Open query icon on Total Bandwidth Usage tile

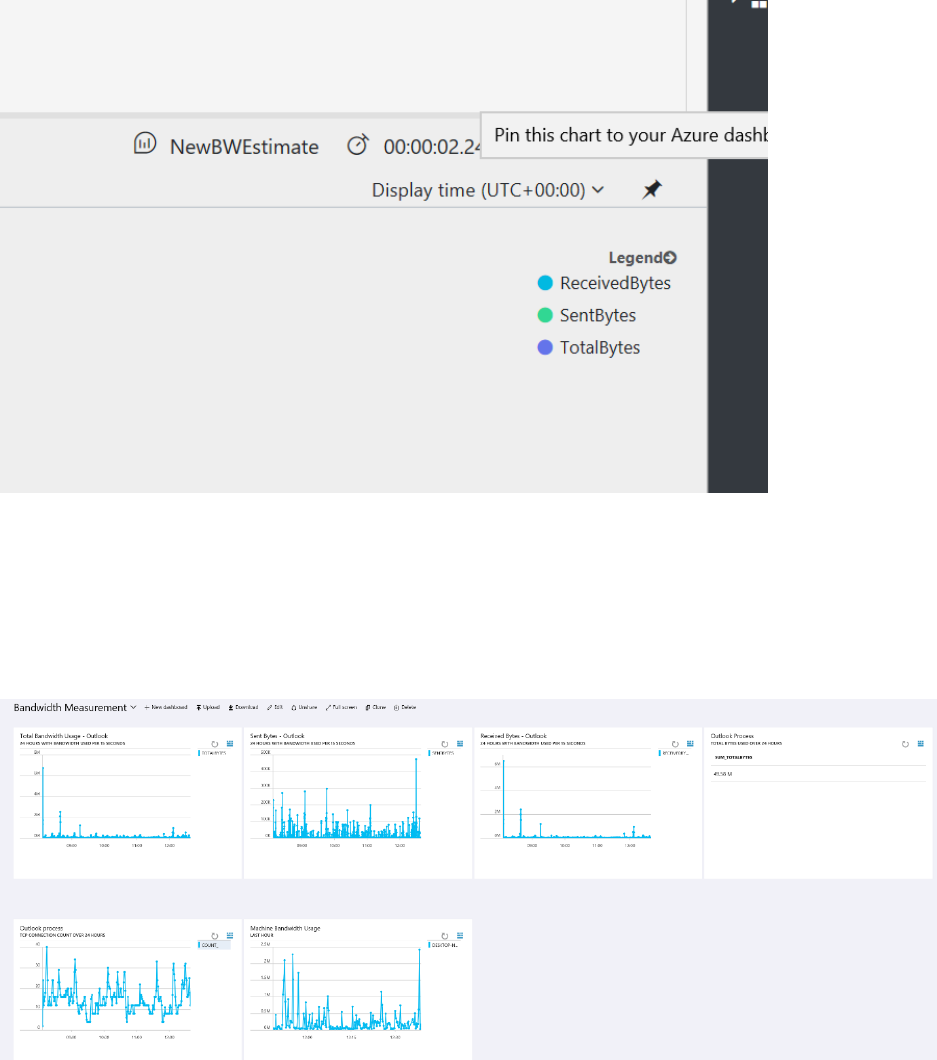point(230,744)
